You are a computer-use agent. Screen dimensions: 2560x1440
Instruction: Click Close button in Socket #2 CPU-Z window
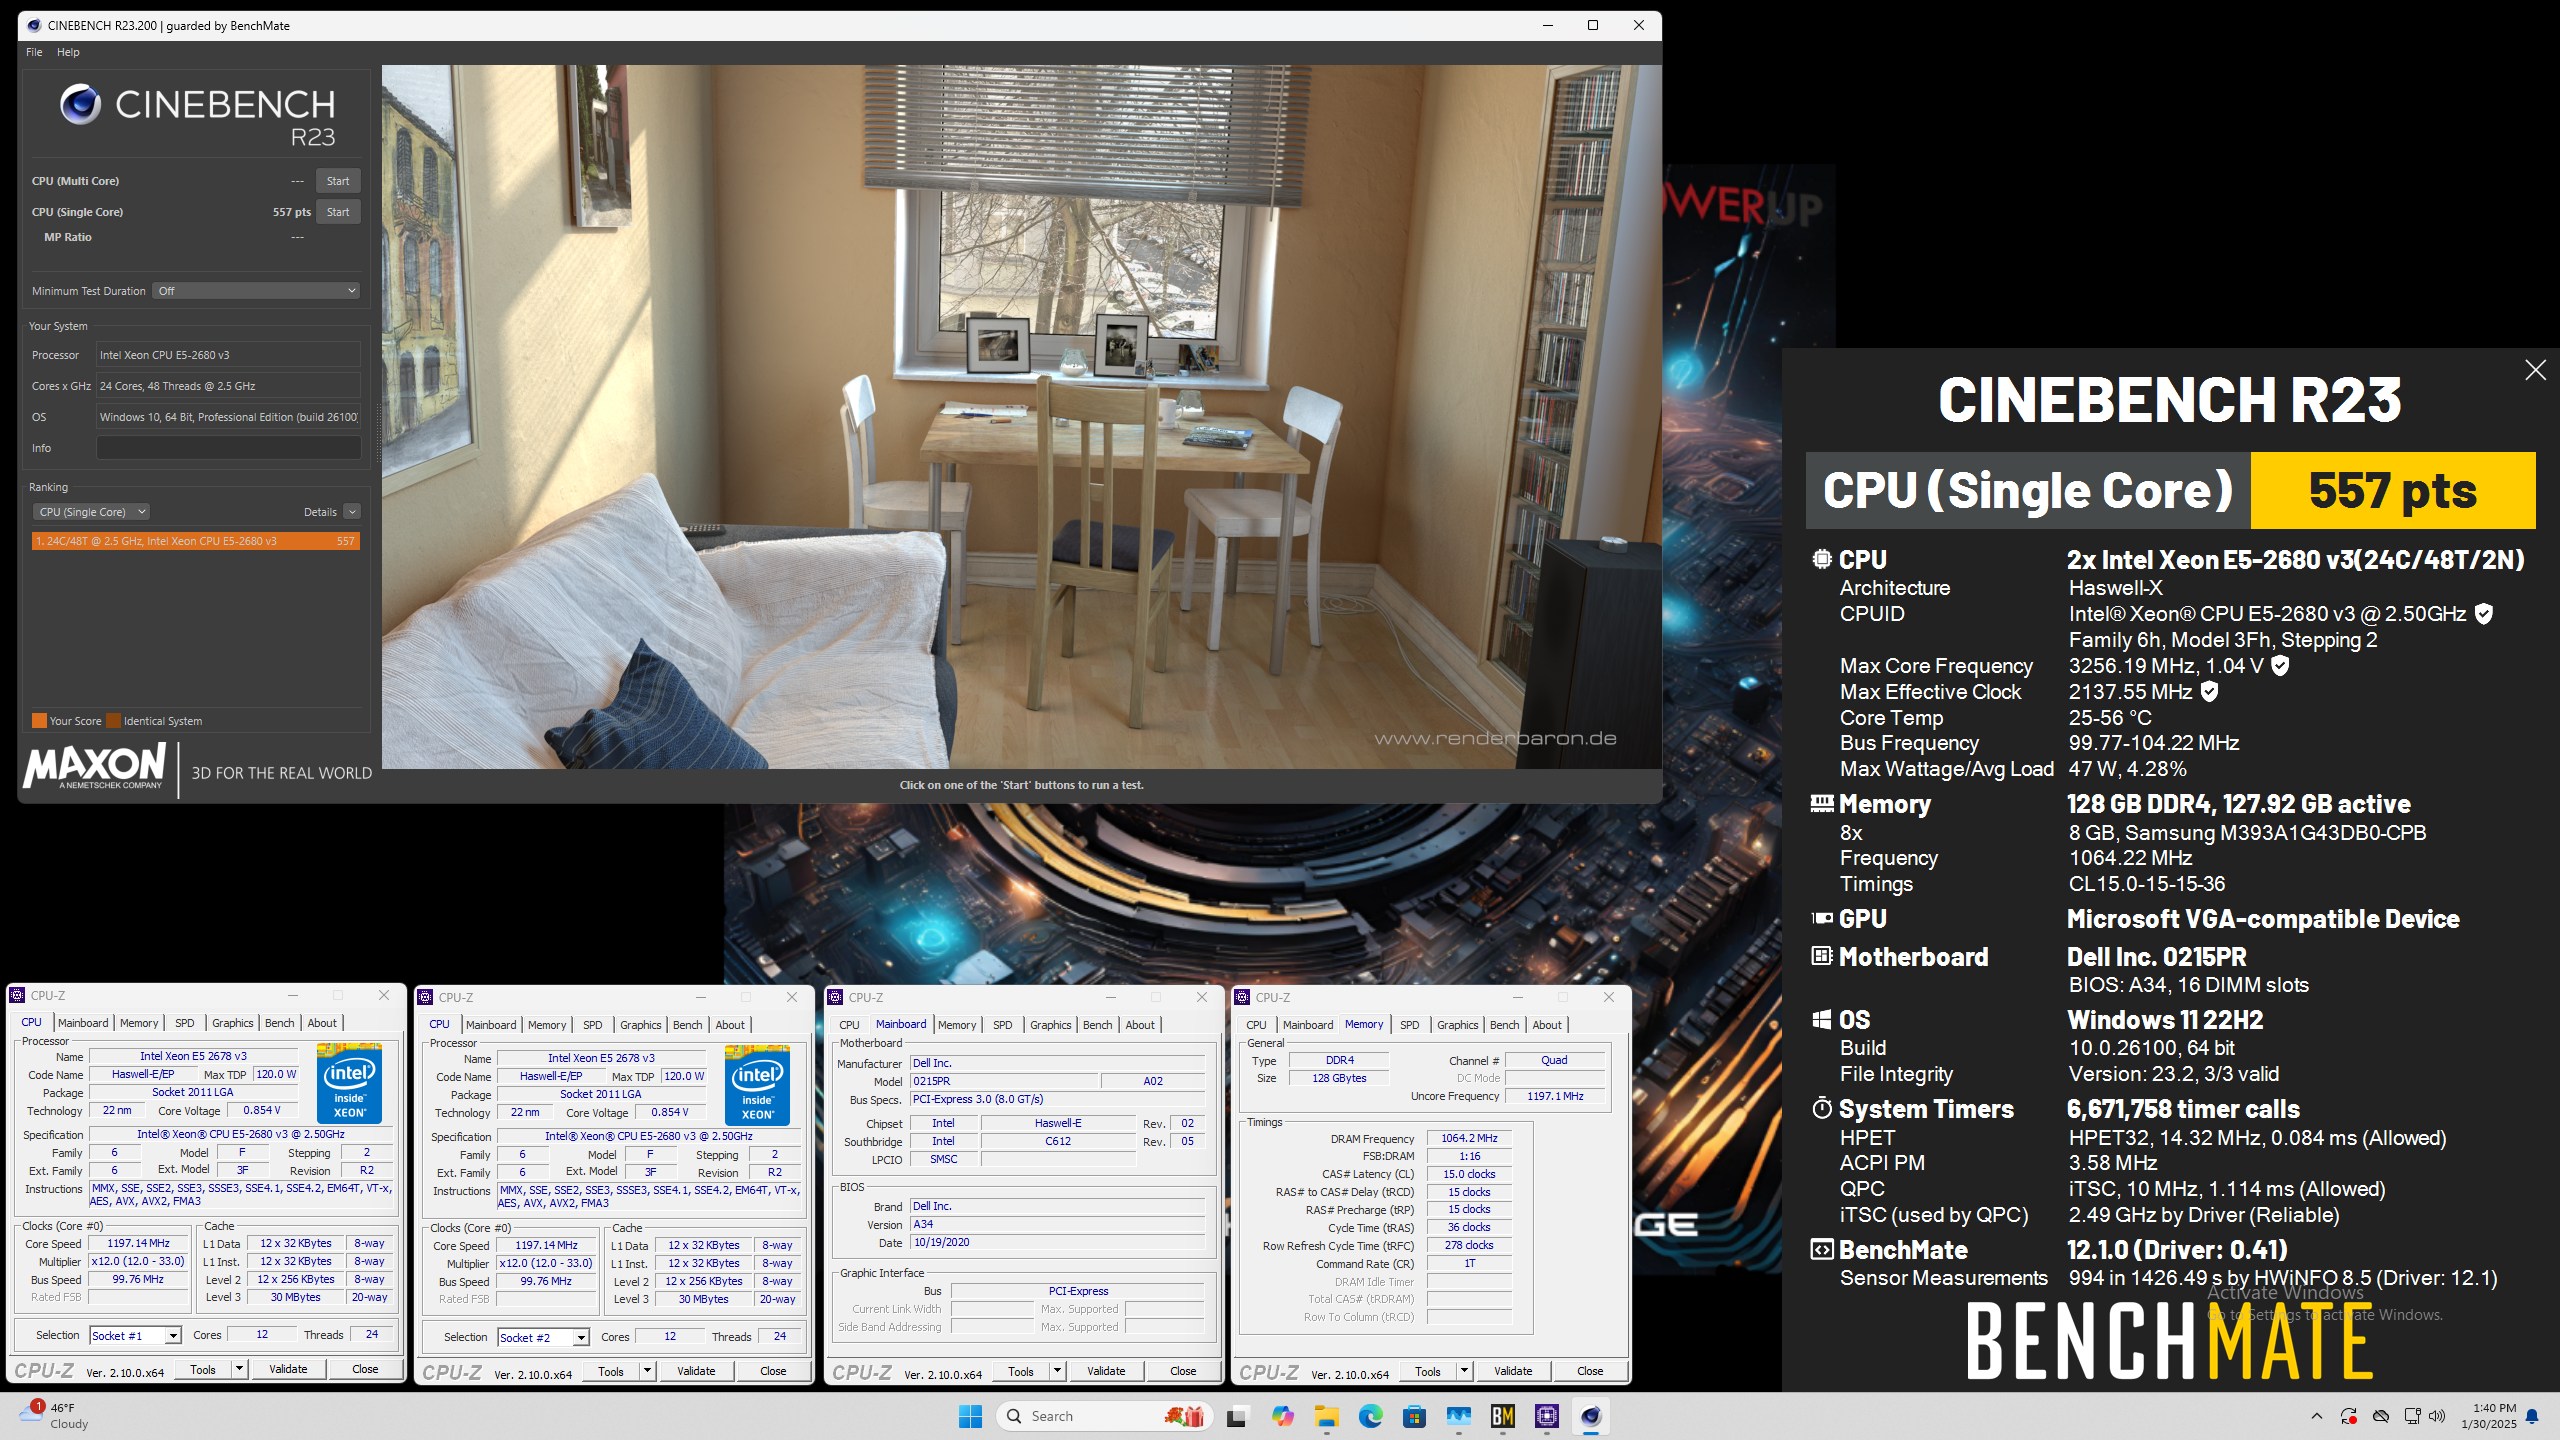(x=773, y=1371)
